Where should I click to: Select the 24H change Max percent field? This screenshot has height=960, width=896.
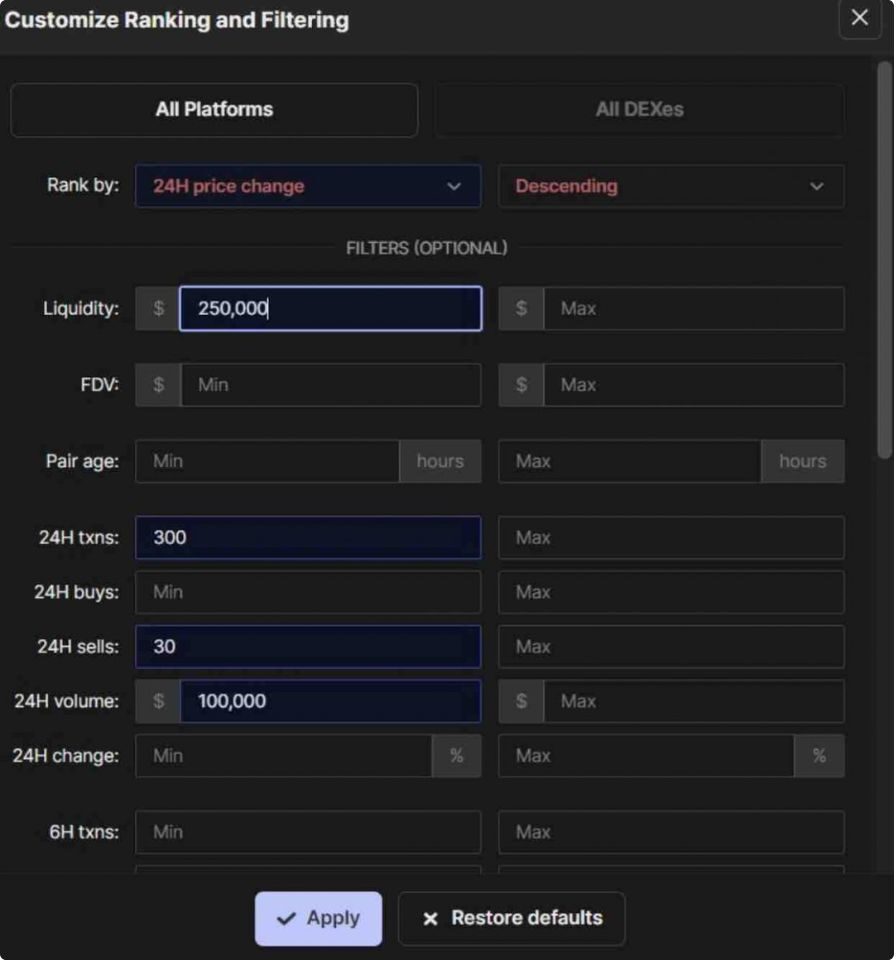click(x=646, y=756)
